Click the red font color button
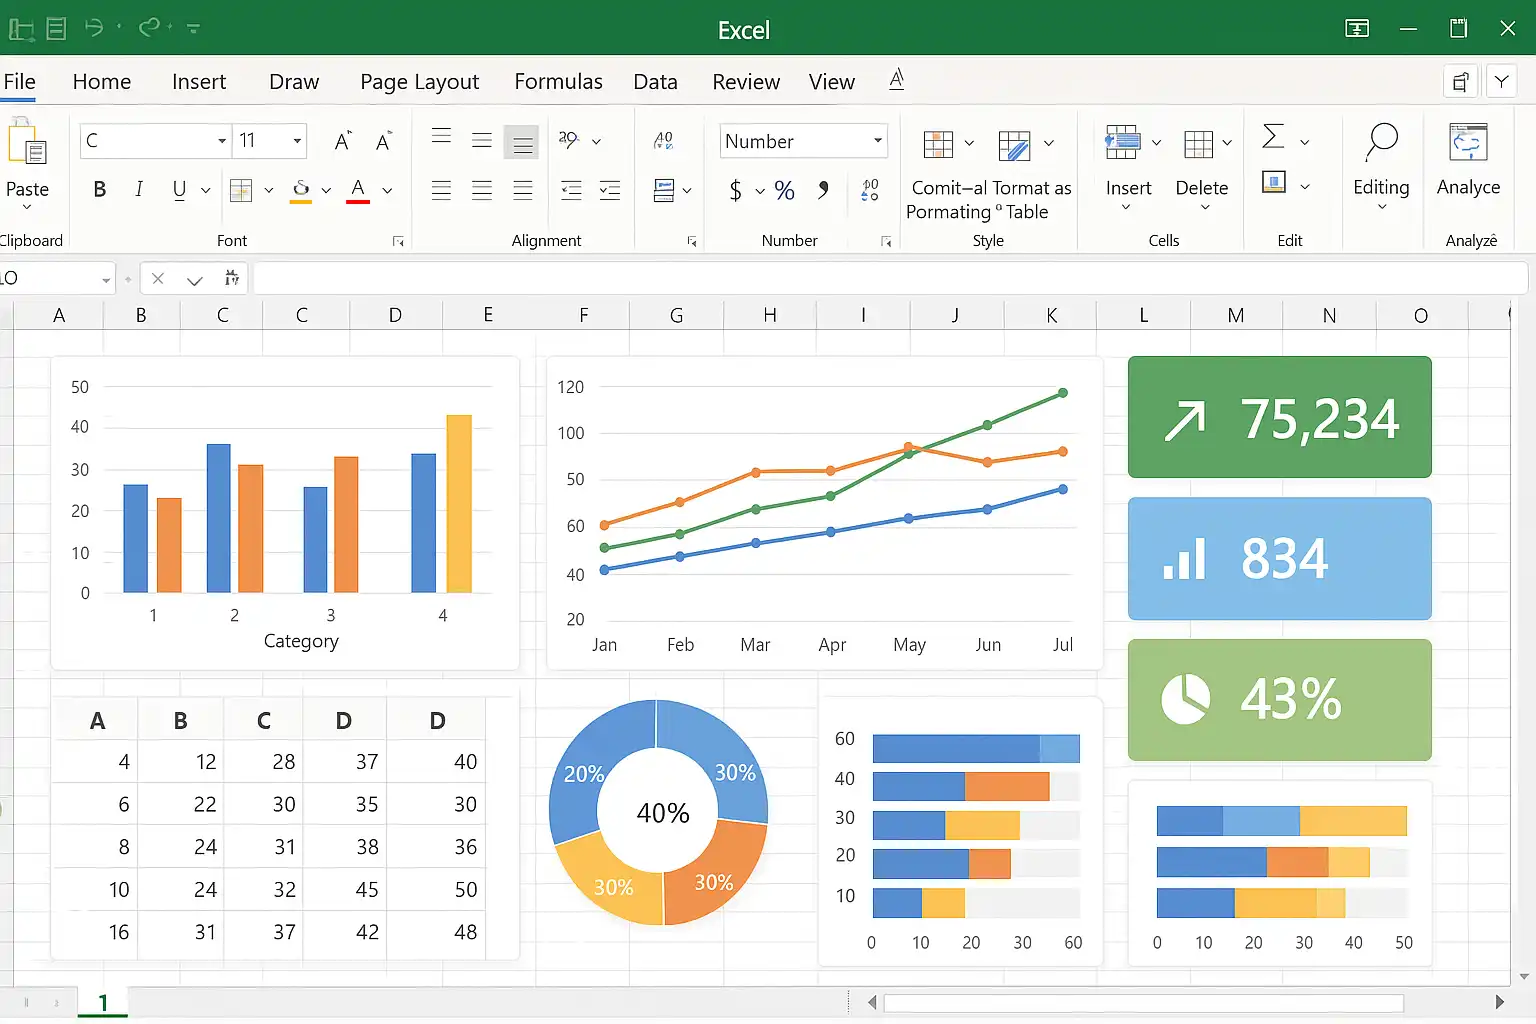 coord(358,189)
